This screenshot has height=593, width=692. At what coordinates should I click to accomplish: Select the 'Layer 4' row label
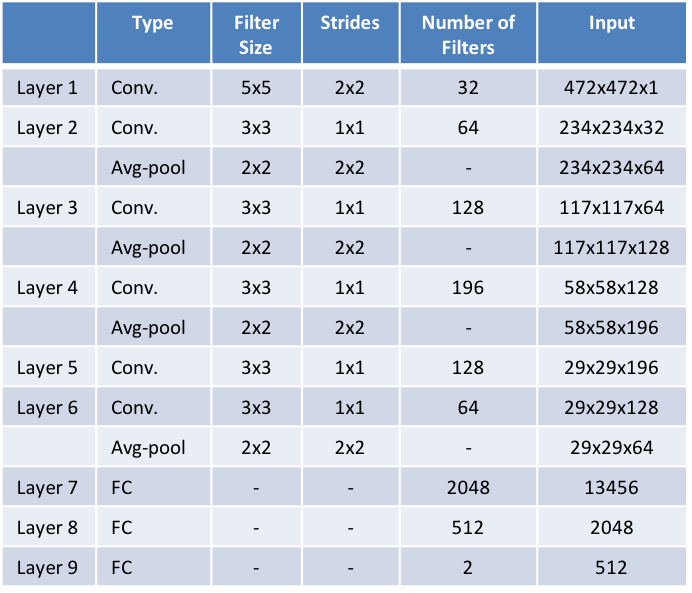coord(47,288)
